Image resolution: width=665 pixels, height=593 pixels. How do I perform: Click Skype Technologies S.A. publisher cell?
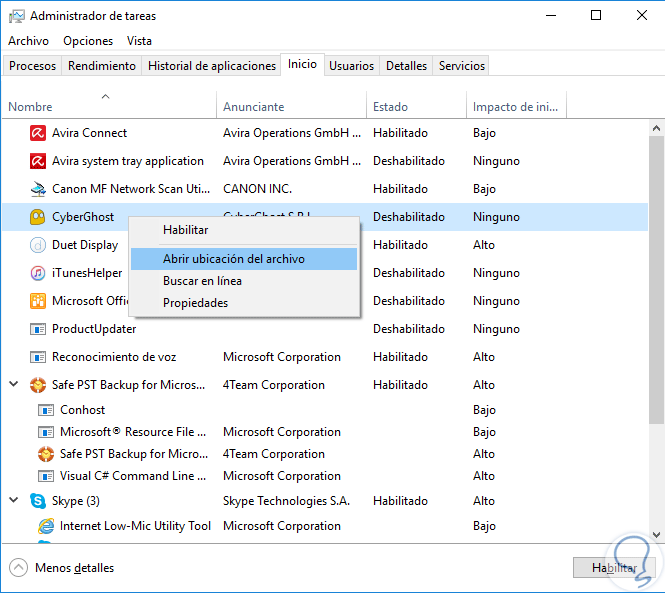(286, 501)
